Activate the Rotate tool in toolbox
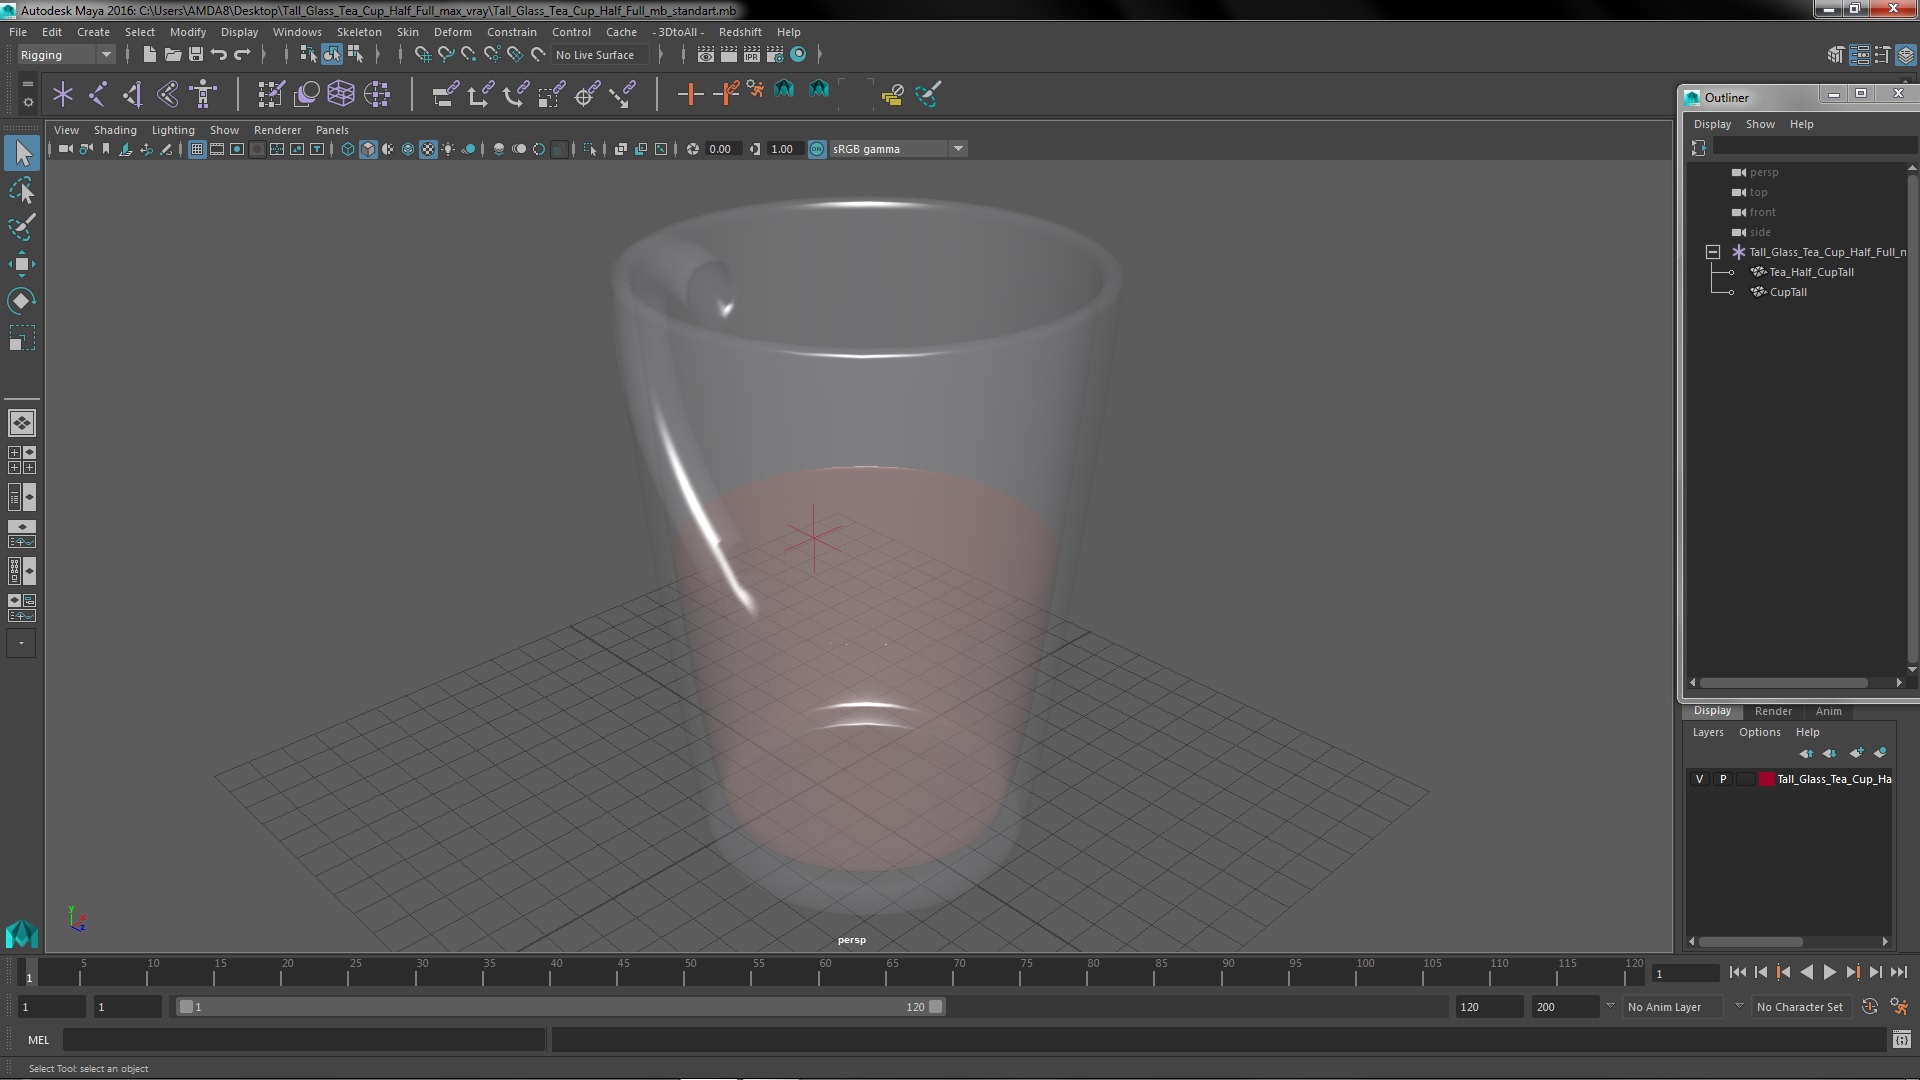Screen dimensions: 1920x1080 (x=22, y=301)
